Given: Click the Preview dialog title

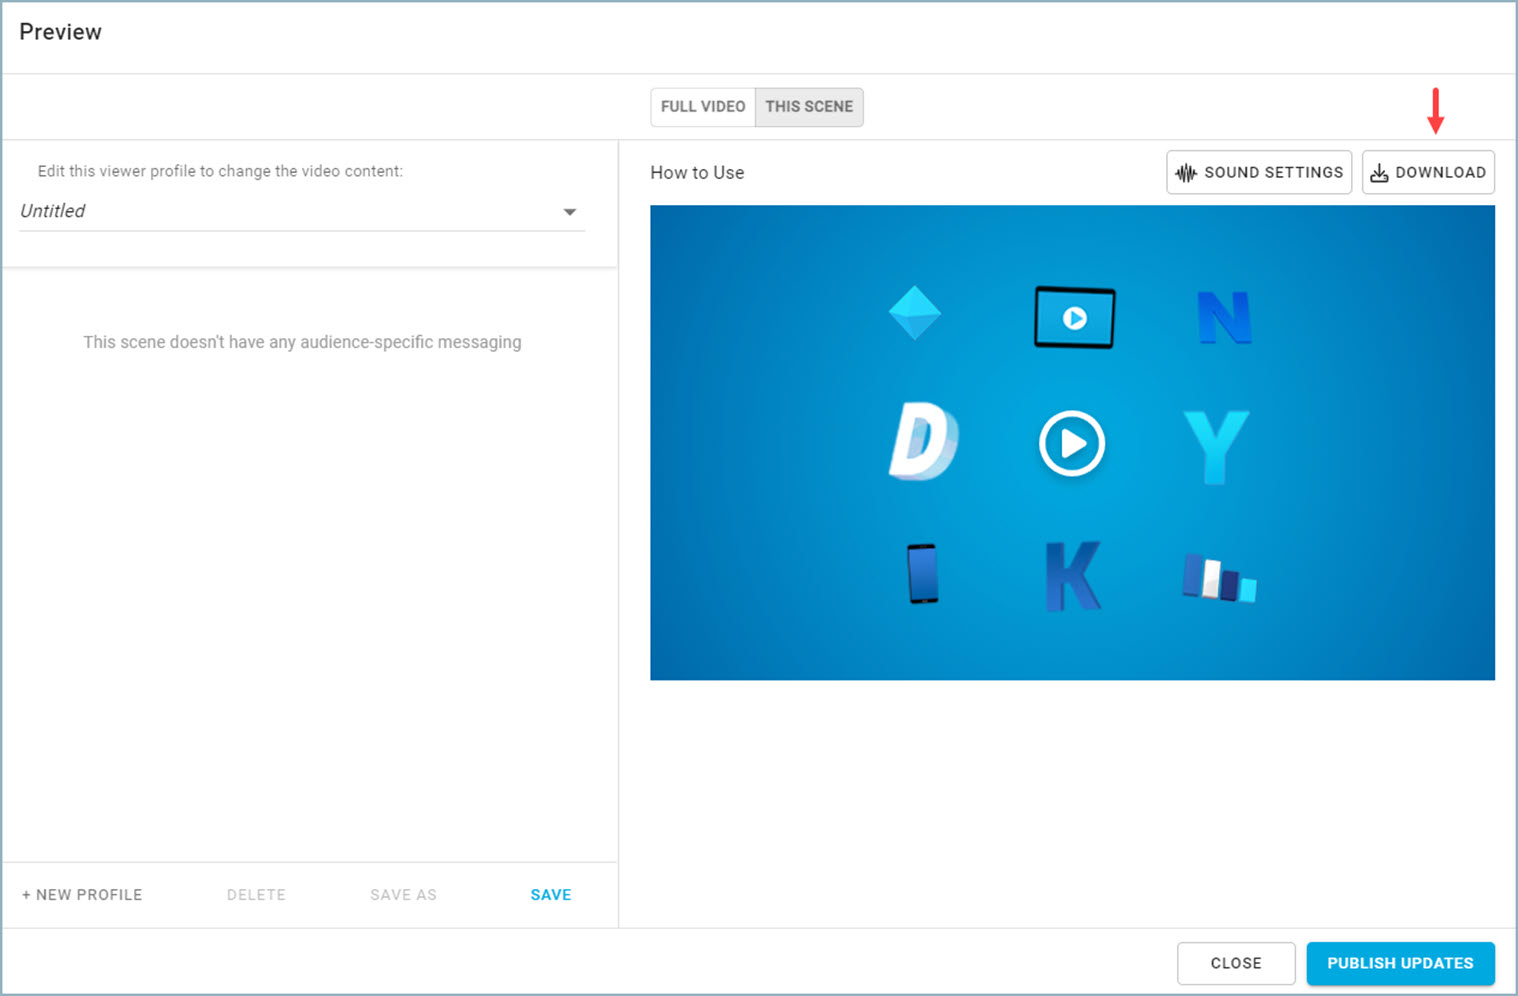Looking at the screenshot, I should (x=60, y=32).
